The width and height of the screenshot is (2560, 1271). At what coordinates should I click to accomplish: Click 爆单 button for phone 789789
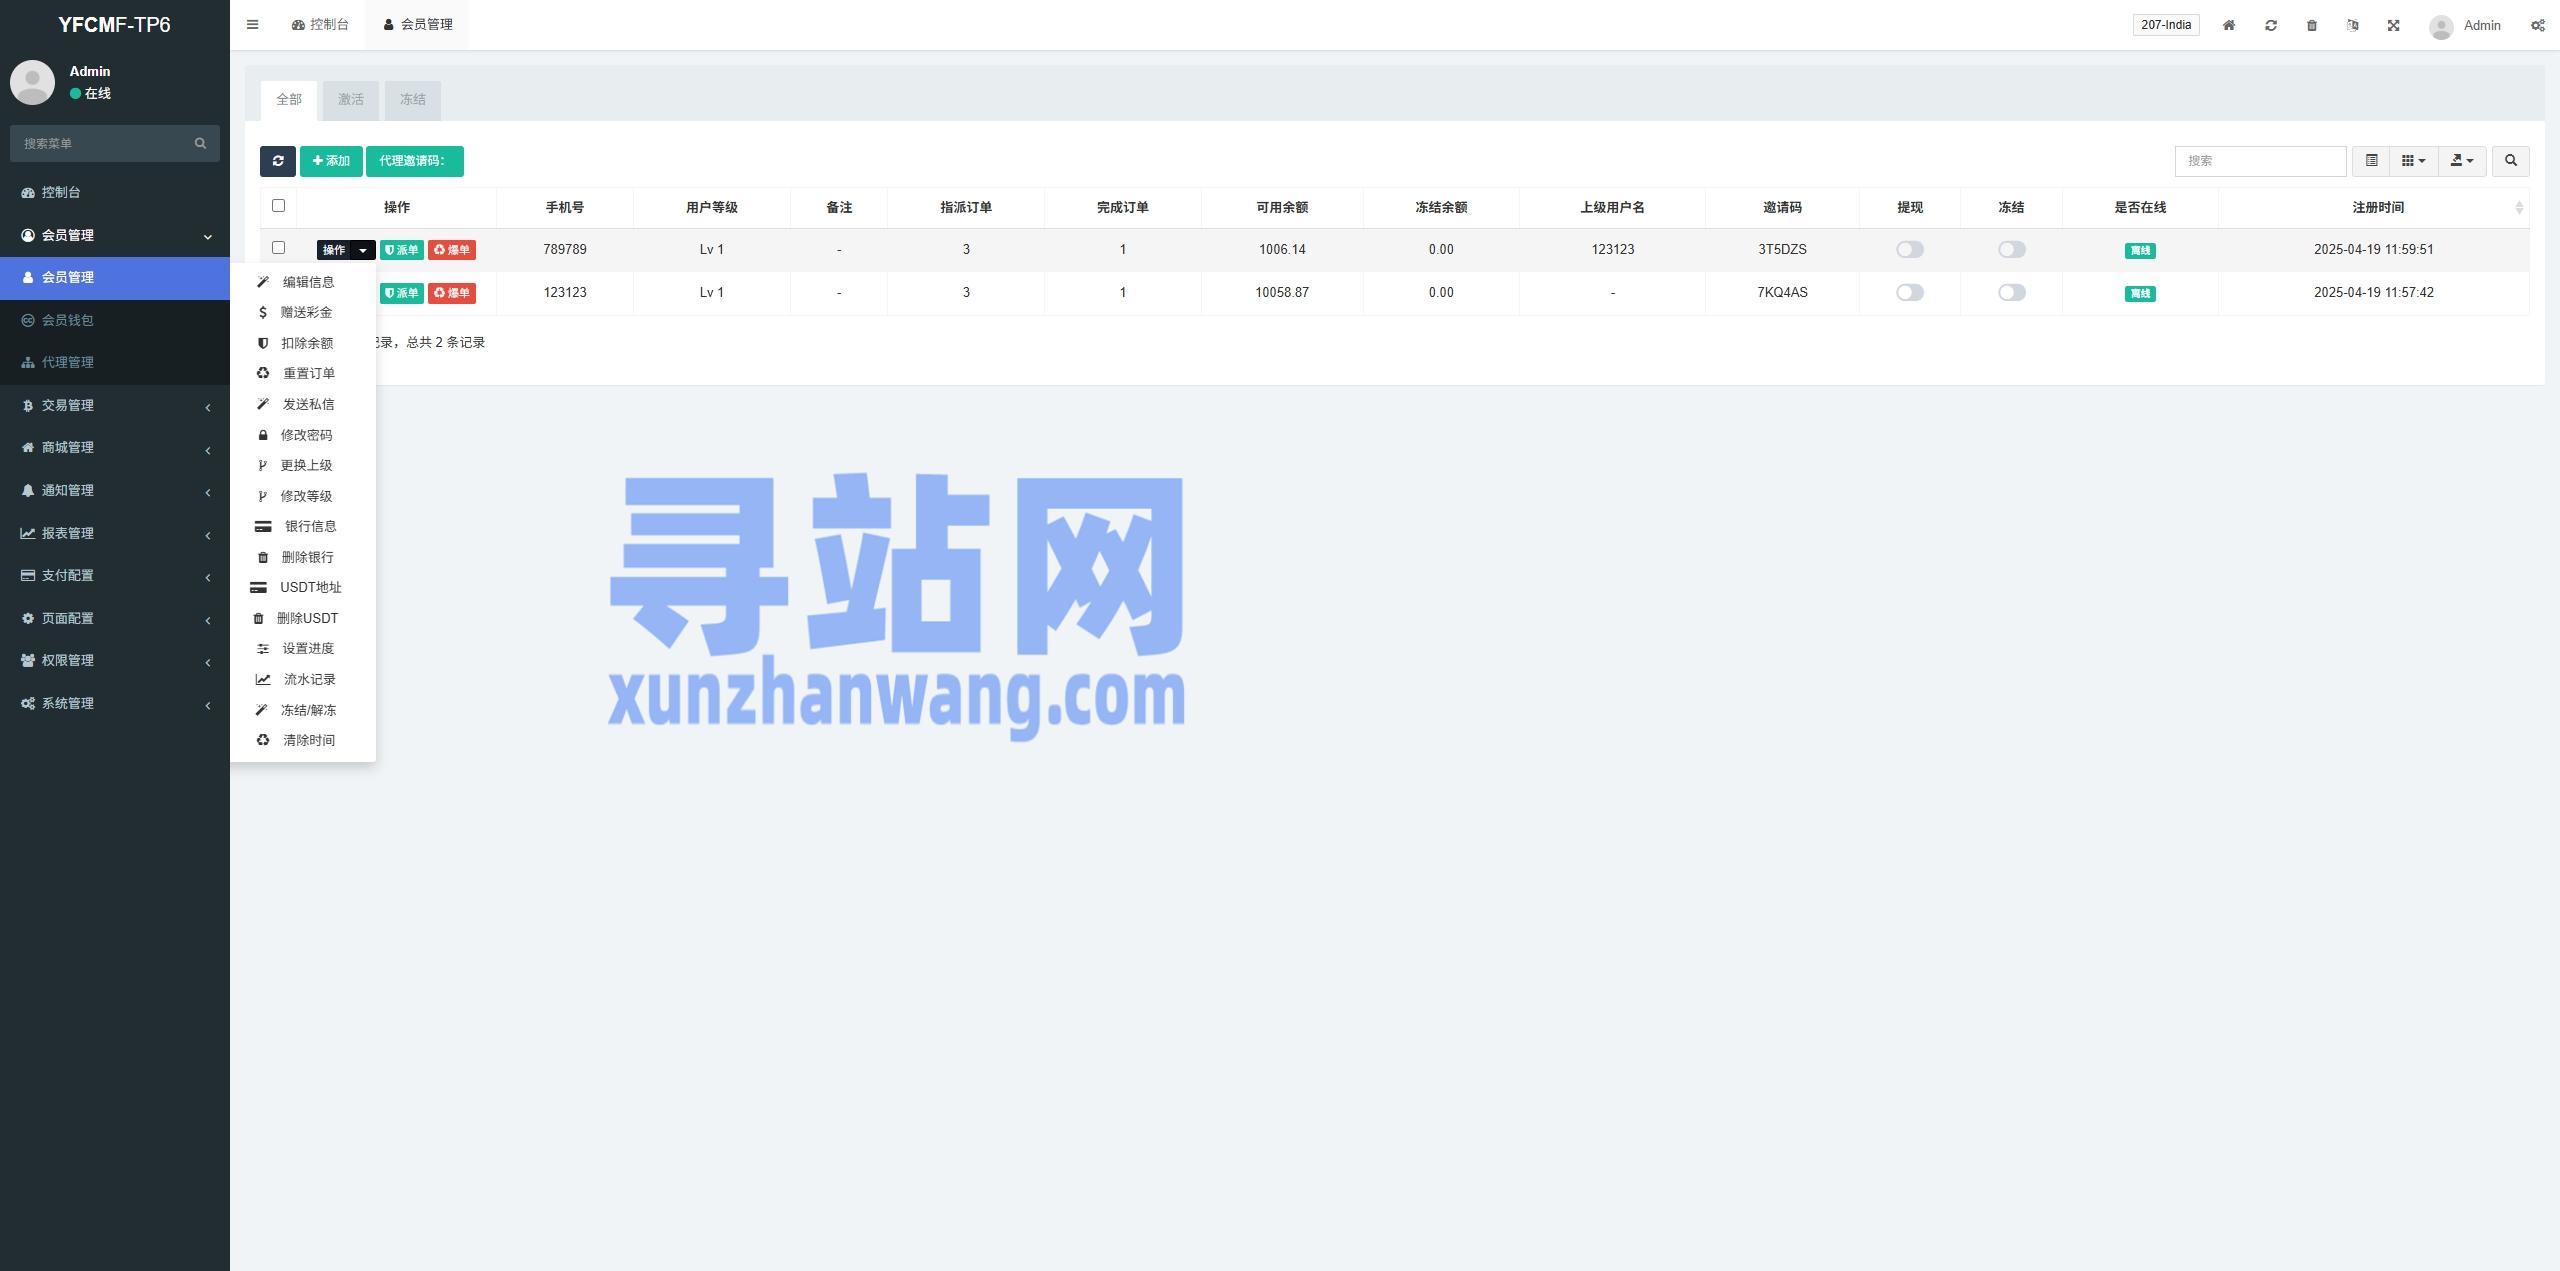pyautogui.click(x=452, y=250)
